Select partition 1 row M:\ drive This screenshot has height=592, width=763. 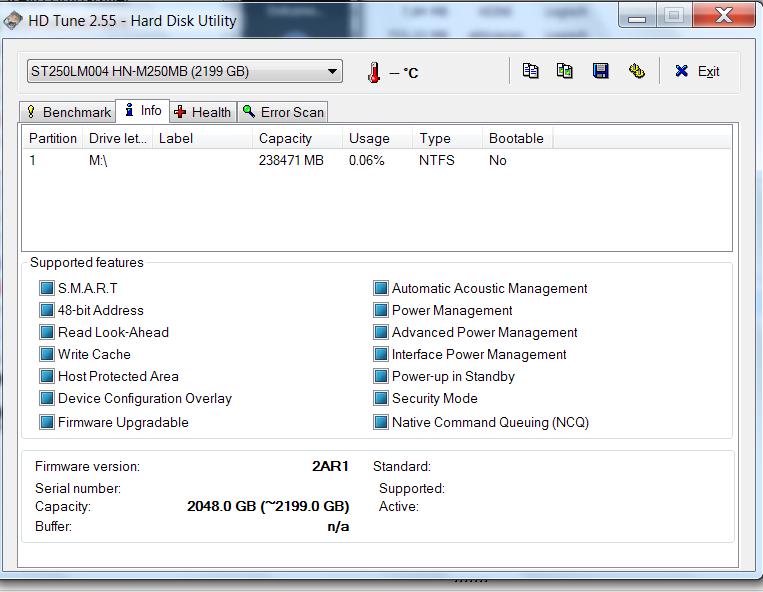377,160
